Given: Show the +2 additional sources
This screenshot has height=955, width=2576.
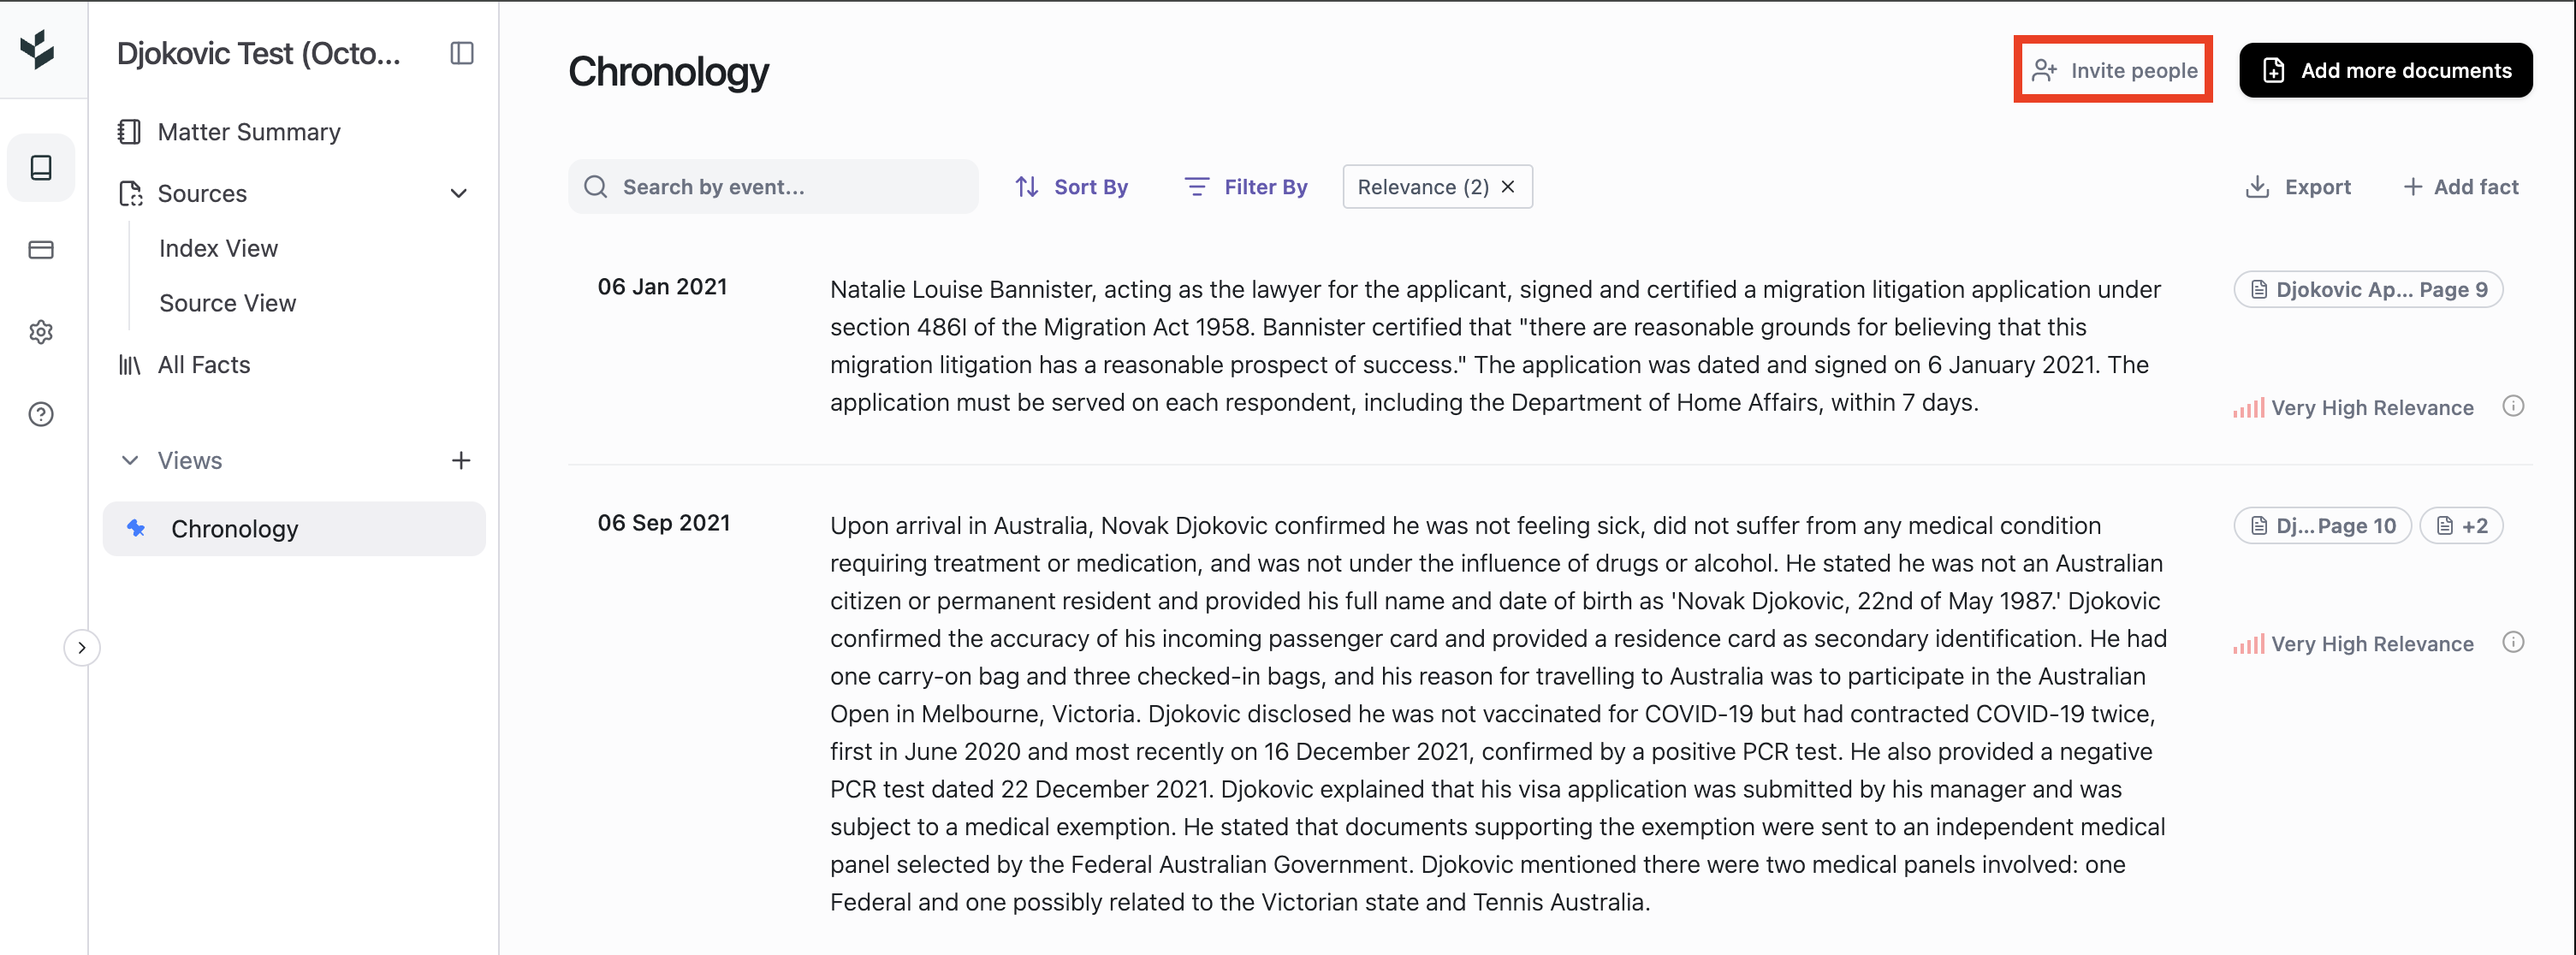Looking at the screenshot, I should click(x=2461, y=526).
